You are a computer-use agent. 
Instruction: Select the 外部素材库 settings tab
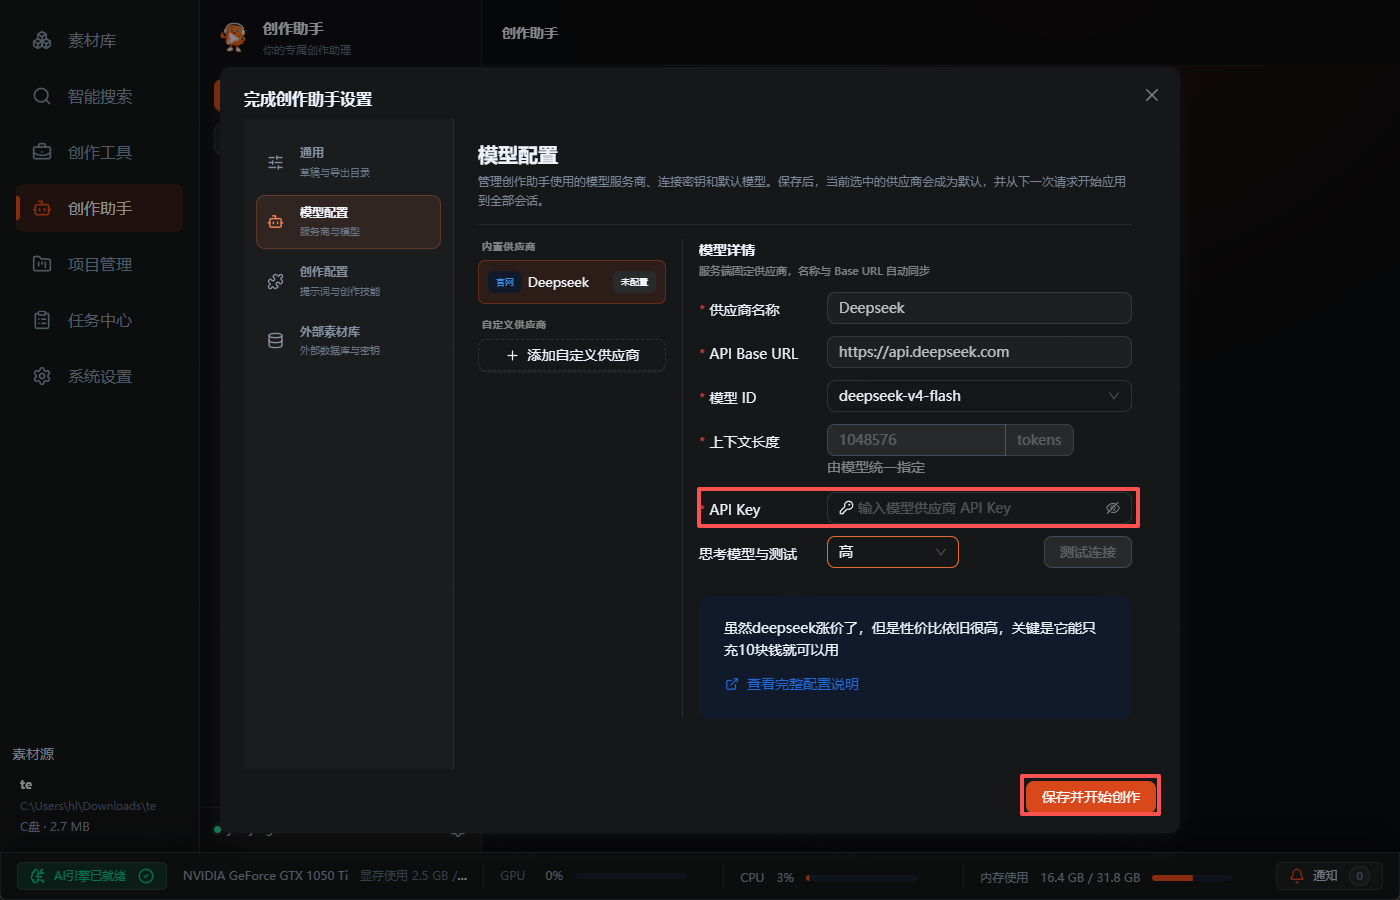click(348, 340)
